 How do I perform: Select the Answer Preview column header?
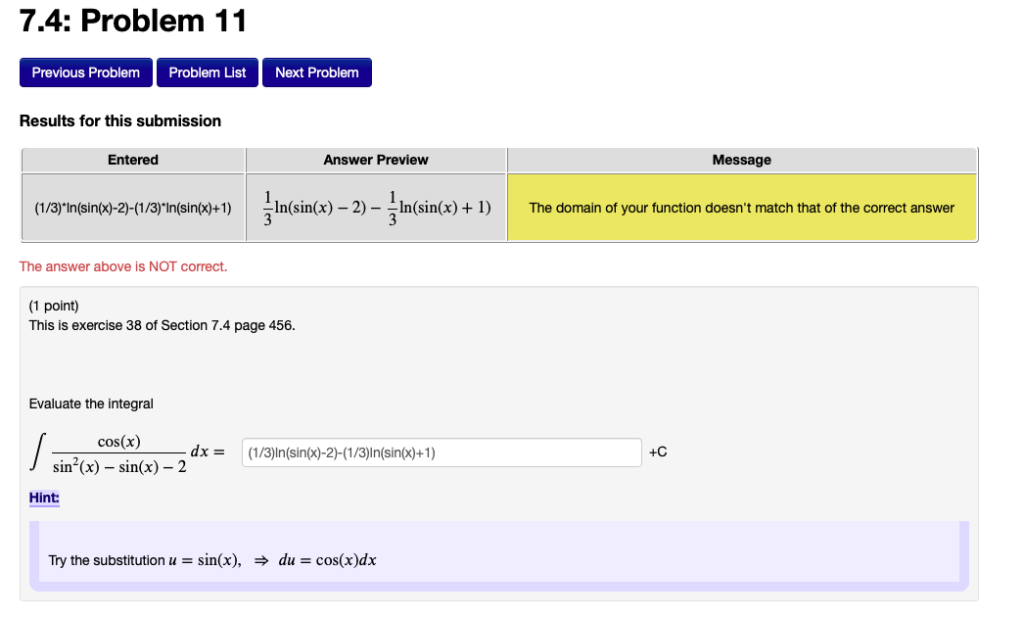coord(375,160)
